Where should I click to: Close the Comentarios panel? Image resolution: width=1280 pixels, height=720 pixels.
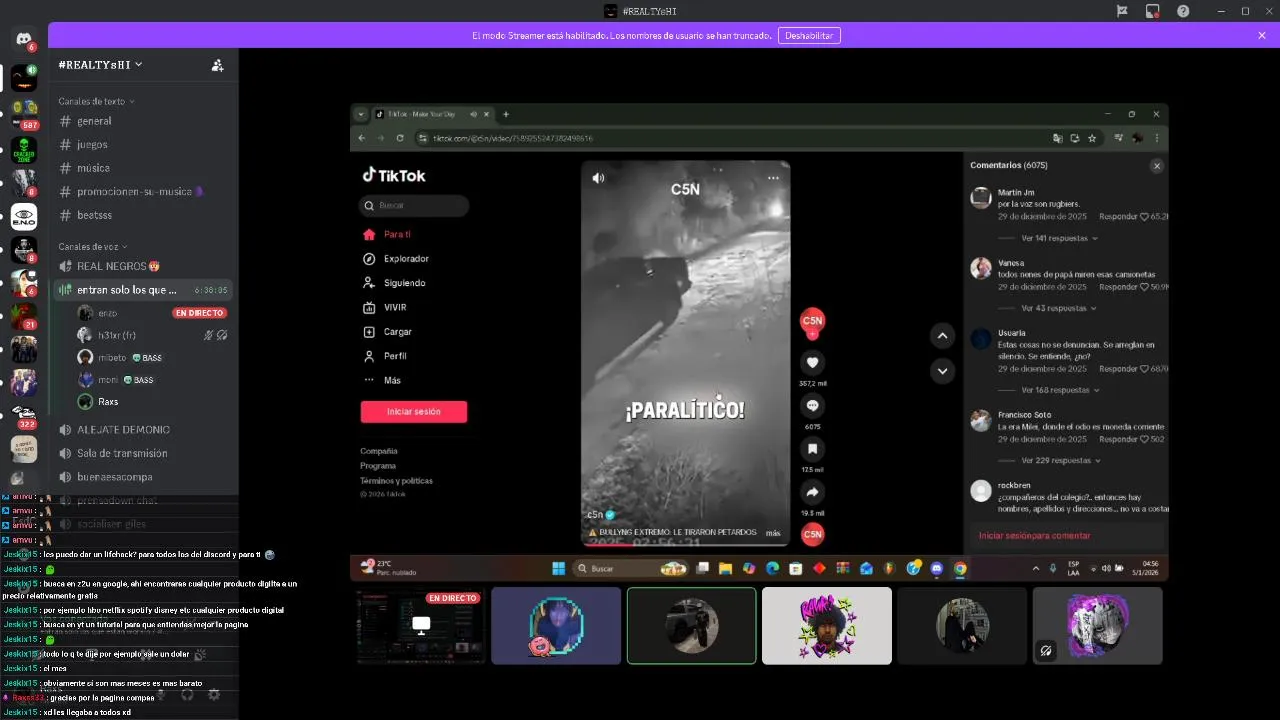pos(1157,166)
